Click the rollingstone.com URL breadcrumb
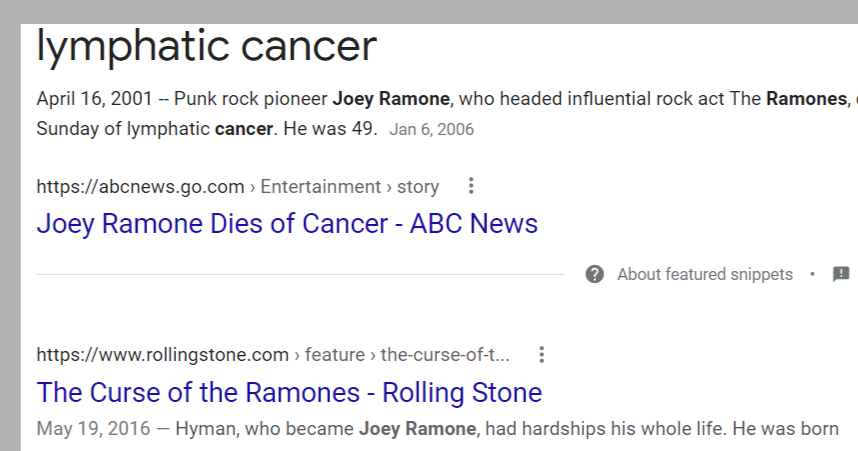 pyautogui.click(x=273, y=355)
